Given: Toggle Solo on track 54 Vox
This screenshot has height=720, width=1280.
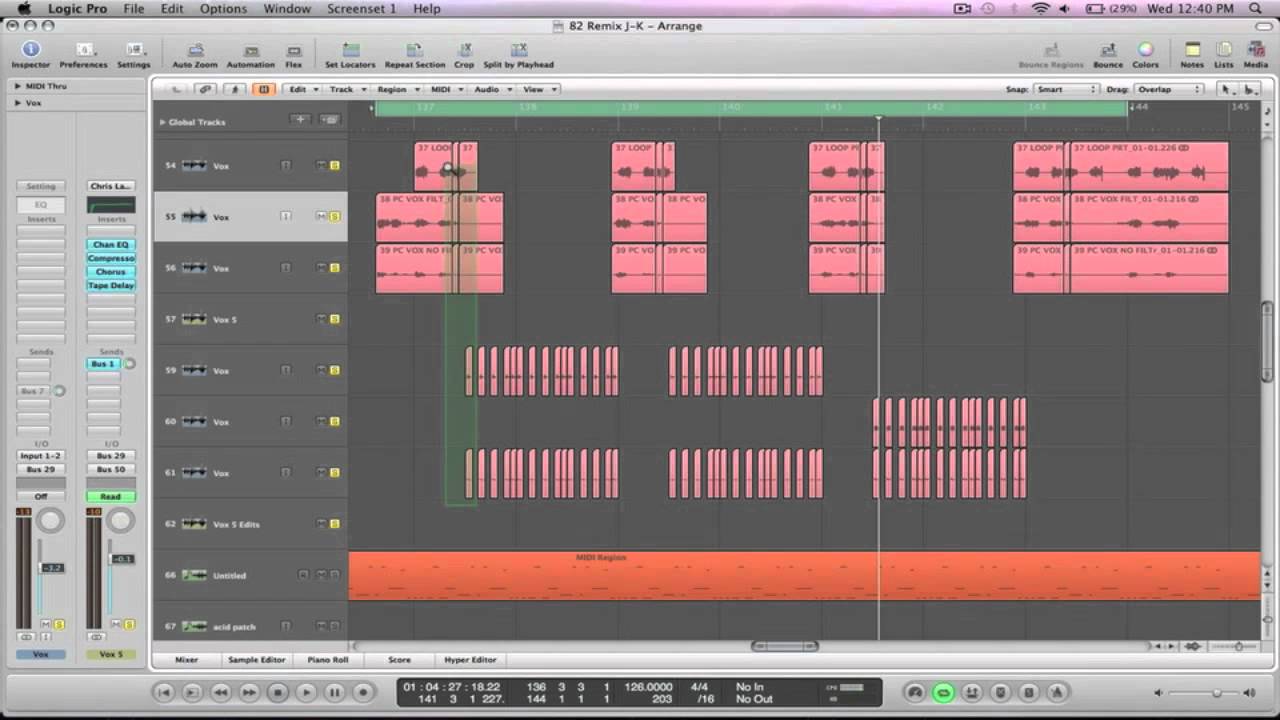Looking at the screenshot, I should click(334, 166).
